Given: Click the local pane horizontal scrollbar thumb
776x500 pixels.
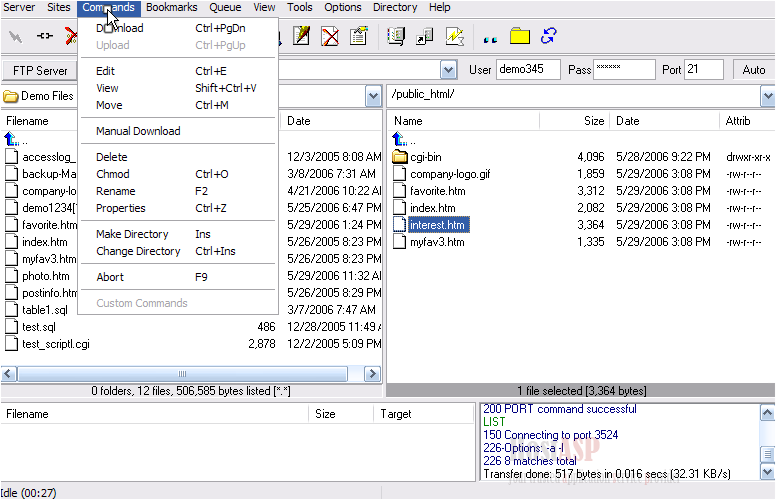Looking at the screenshot, I should click(182, 374).
